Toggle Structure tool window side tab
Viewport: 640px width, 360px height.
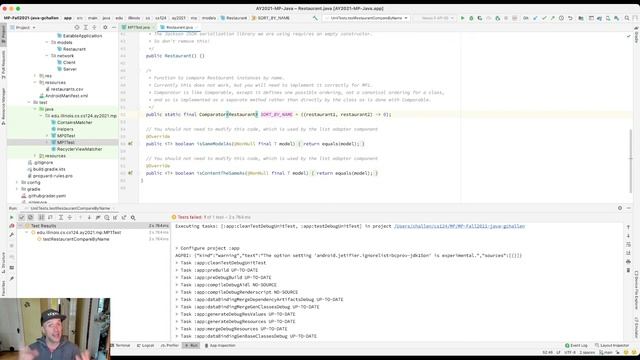click(x=3, y=263)
